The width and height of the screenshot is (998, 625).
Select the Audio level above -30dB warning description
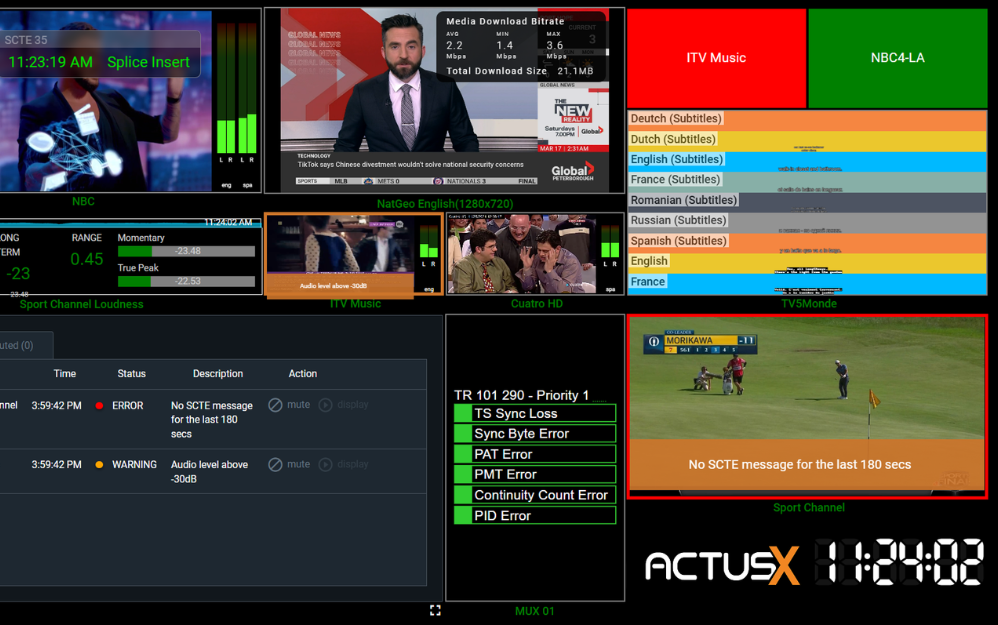click(x=209, y=472)
